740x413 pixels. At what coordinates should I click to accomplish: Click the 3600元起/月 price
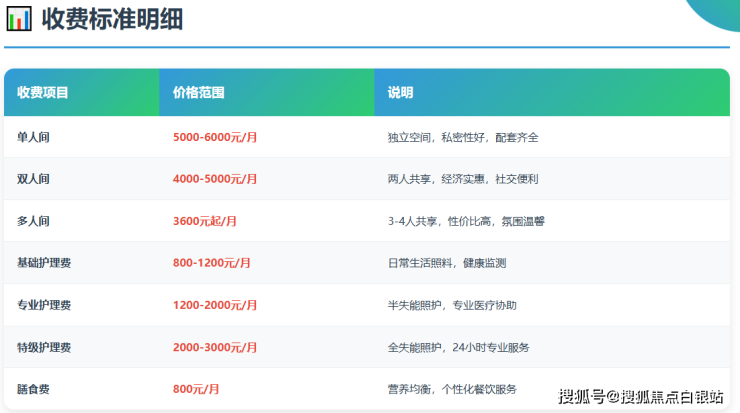205,221
